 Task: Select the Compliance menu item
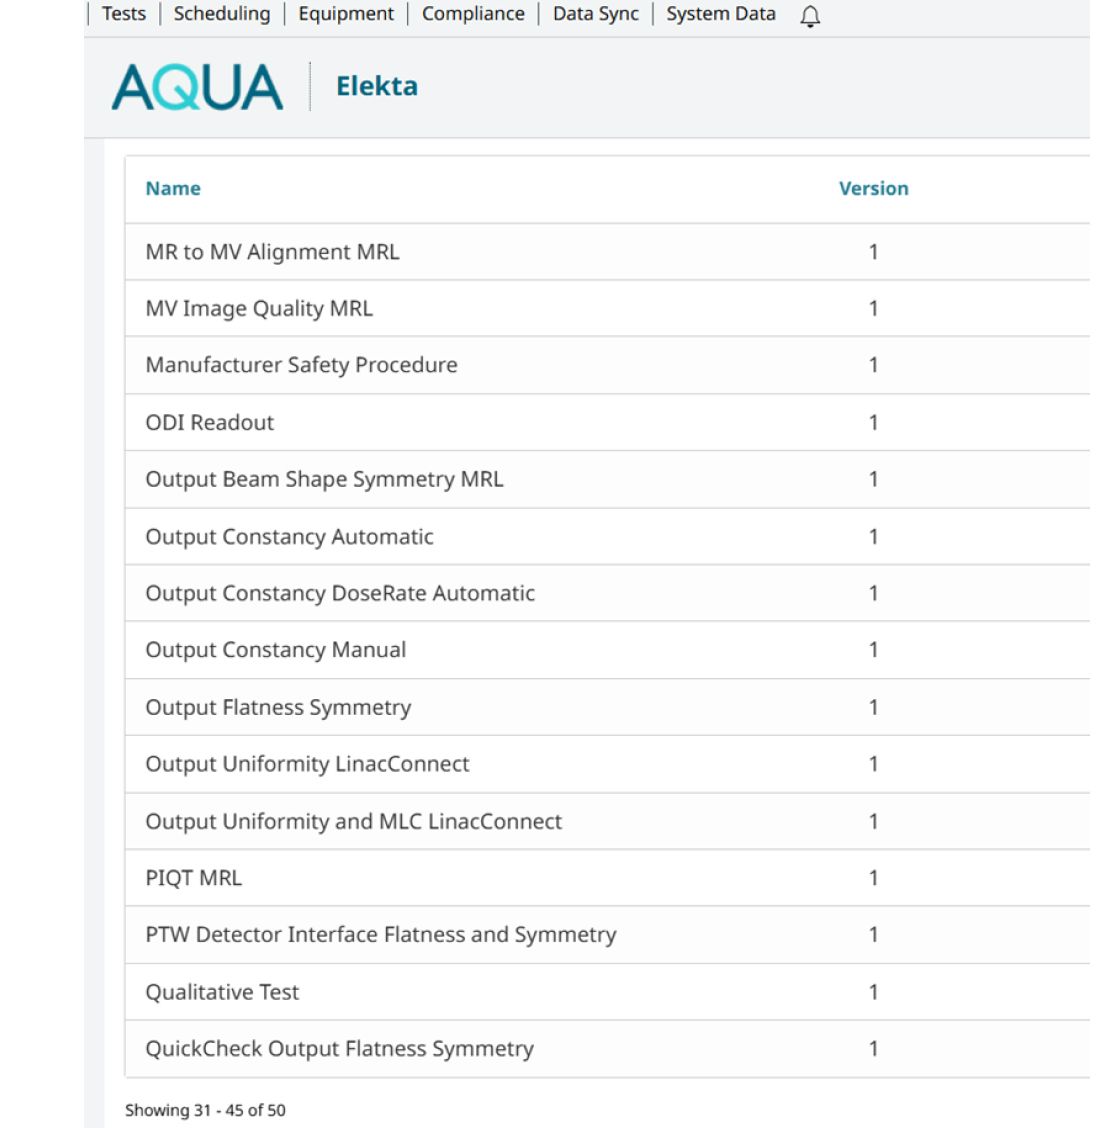473,13
